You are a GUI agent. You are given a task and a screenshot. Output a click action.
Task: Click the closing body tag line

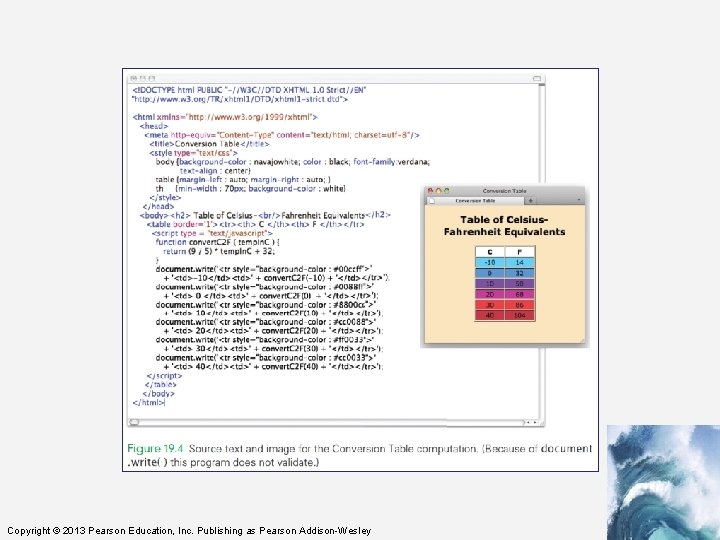coord(158,394)
